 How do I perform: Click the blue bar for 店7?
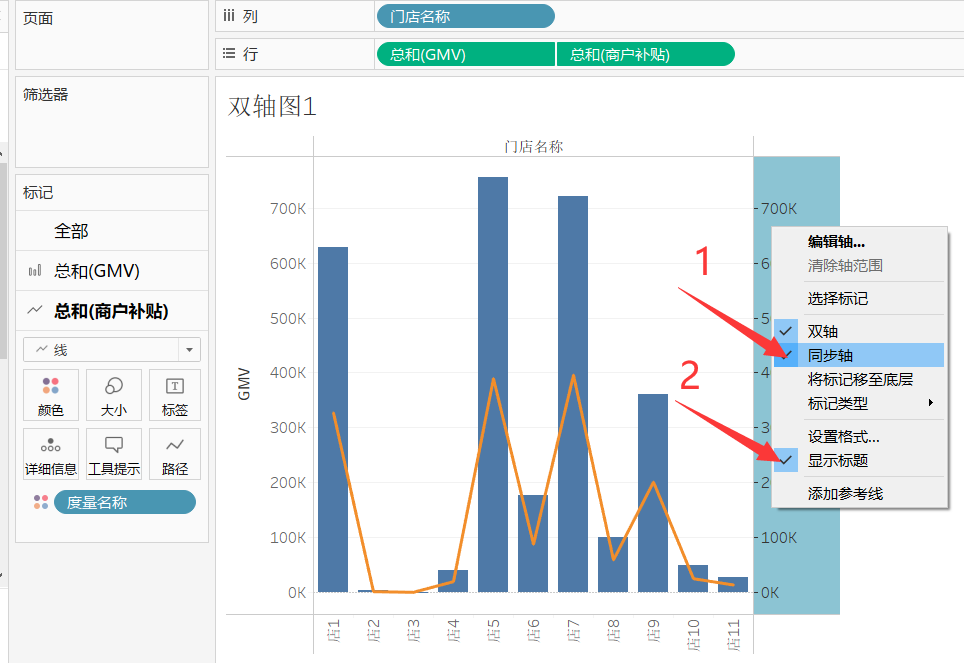[573, 394]
